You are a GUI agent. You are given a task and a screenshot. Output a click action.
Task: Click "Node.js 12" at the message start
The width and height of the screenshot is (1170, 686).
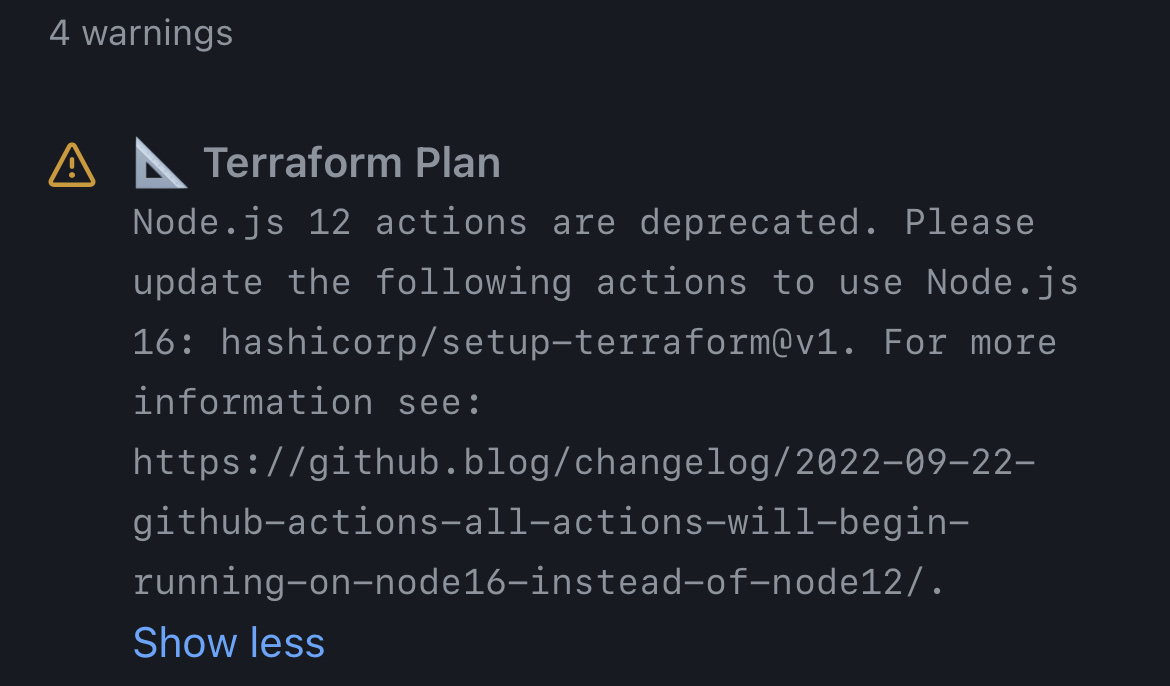[x=242, y=223]
